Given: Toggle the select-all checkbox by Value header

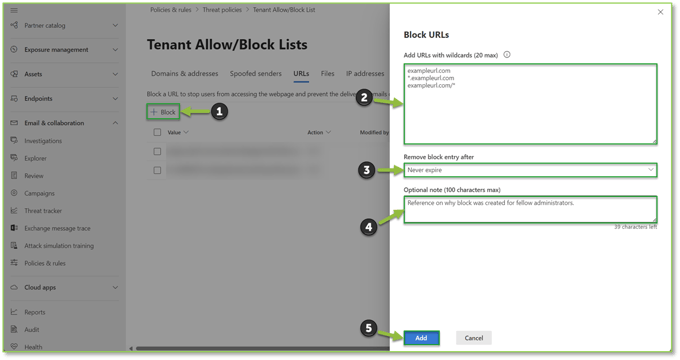Looking at the screenshot, I should (157, 132).
